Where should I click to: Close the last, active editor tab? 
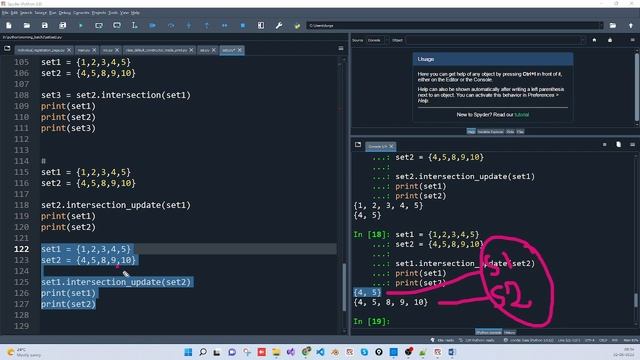[240, 50]
